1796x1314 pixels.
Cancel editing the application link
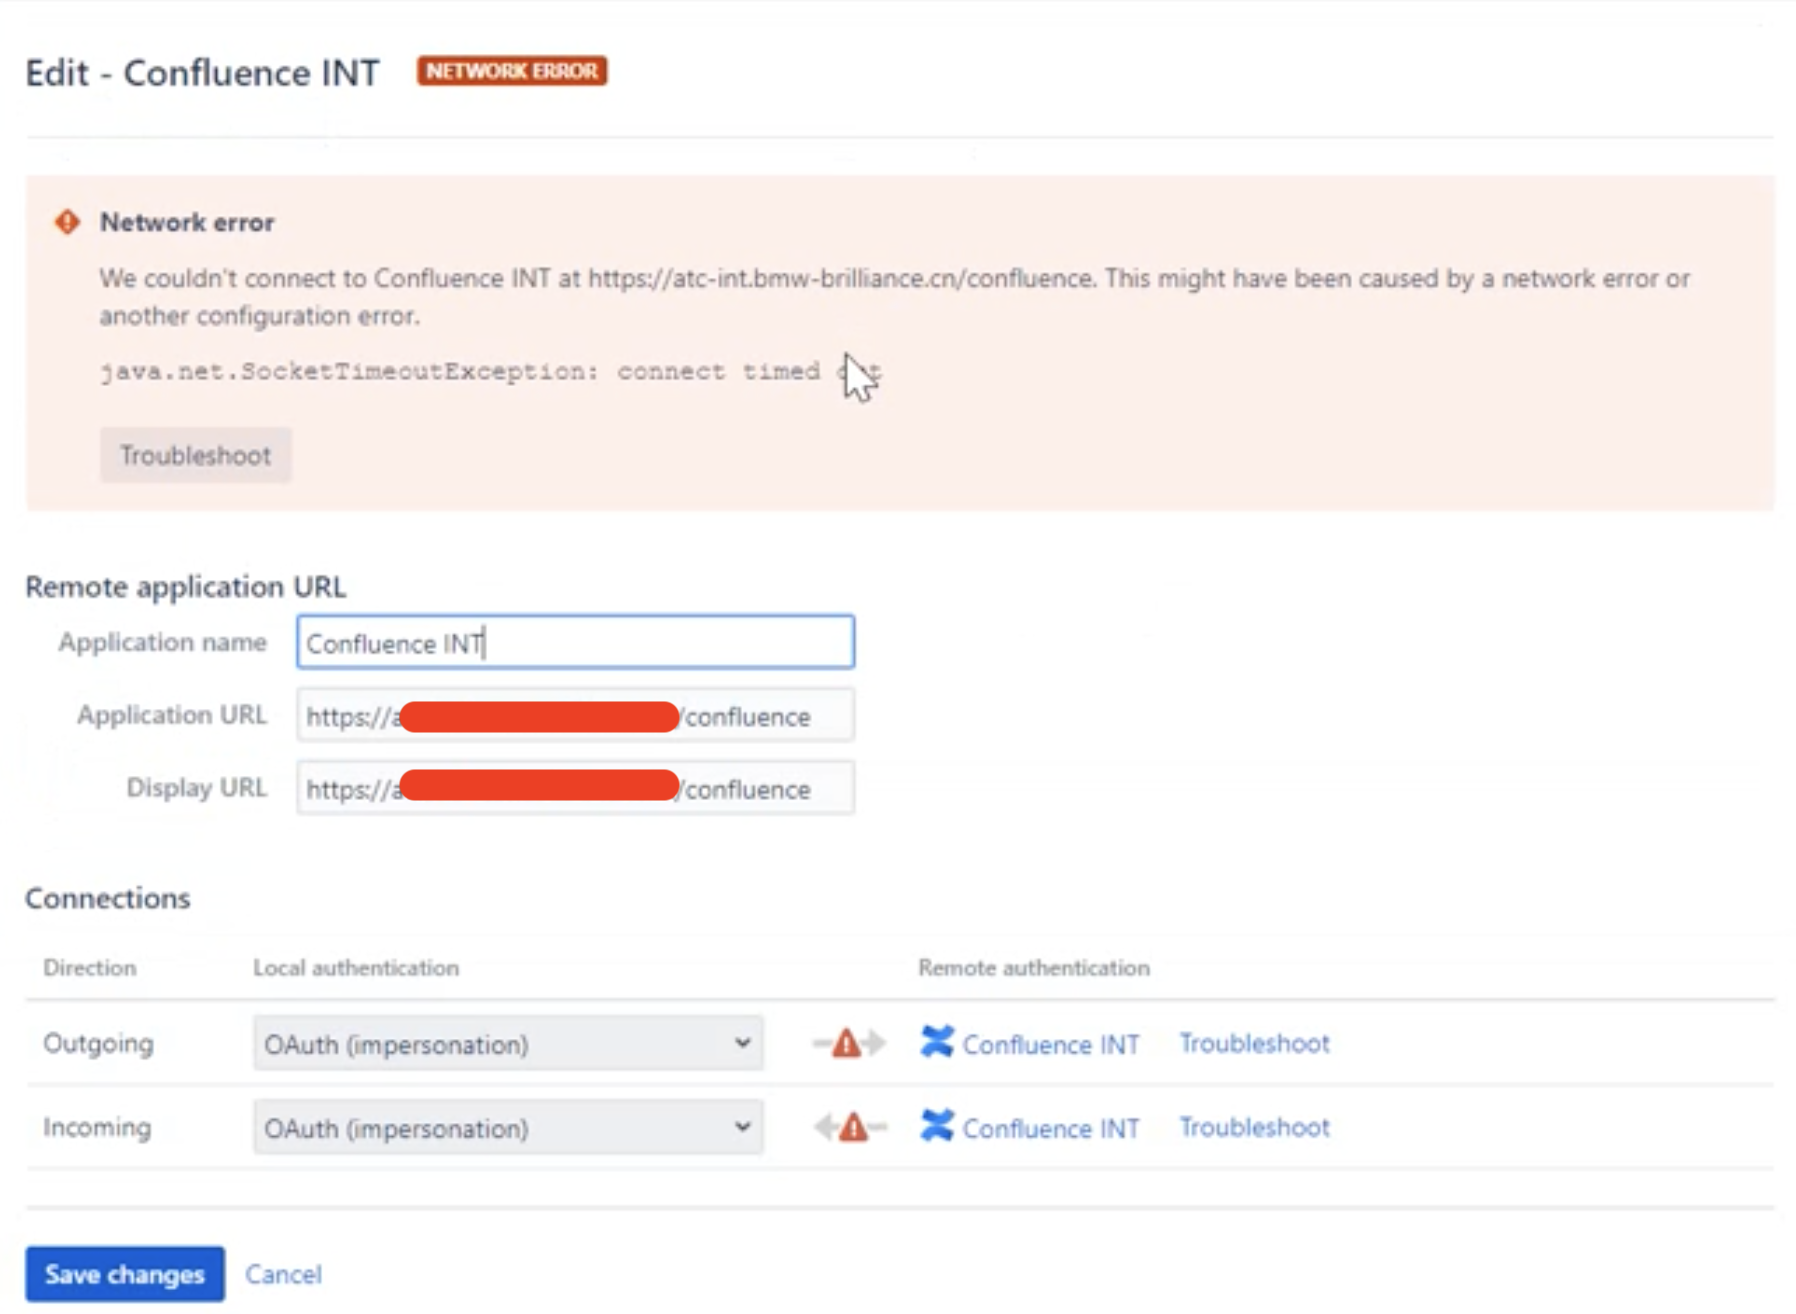(283, 1274)
